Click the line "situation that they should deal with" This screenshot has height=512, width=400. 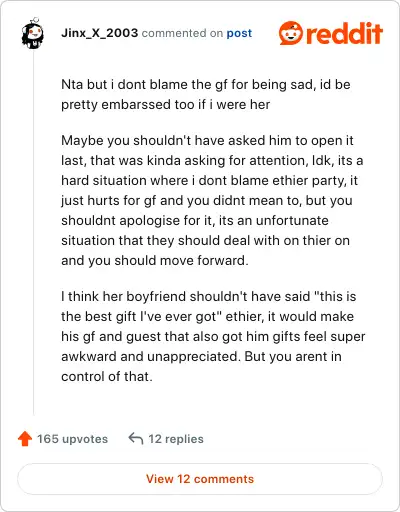click(x=205, y=240)
